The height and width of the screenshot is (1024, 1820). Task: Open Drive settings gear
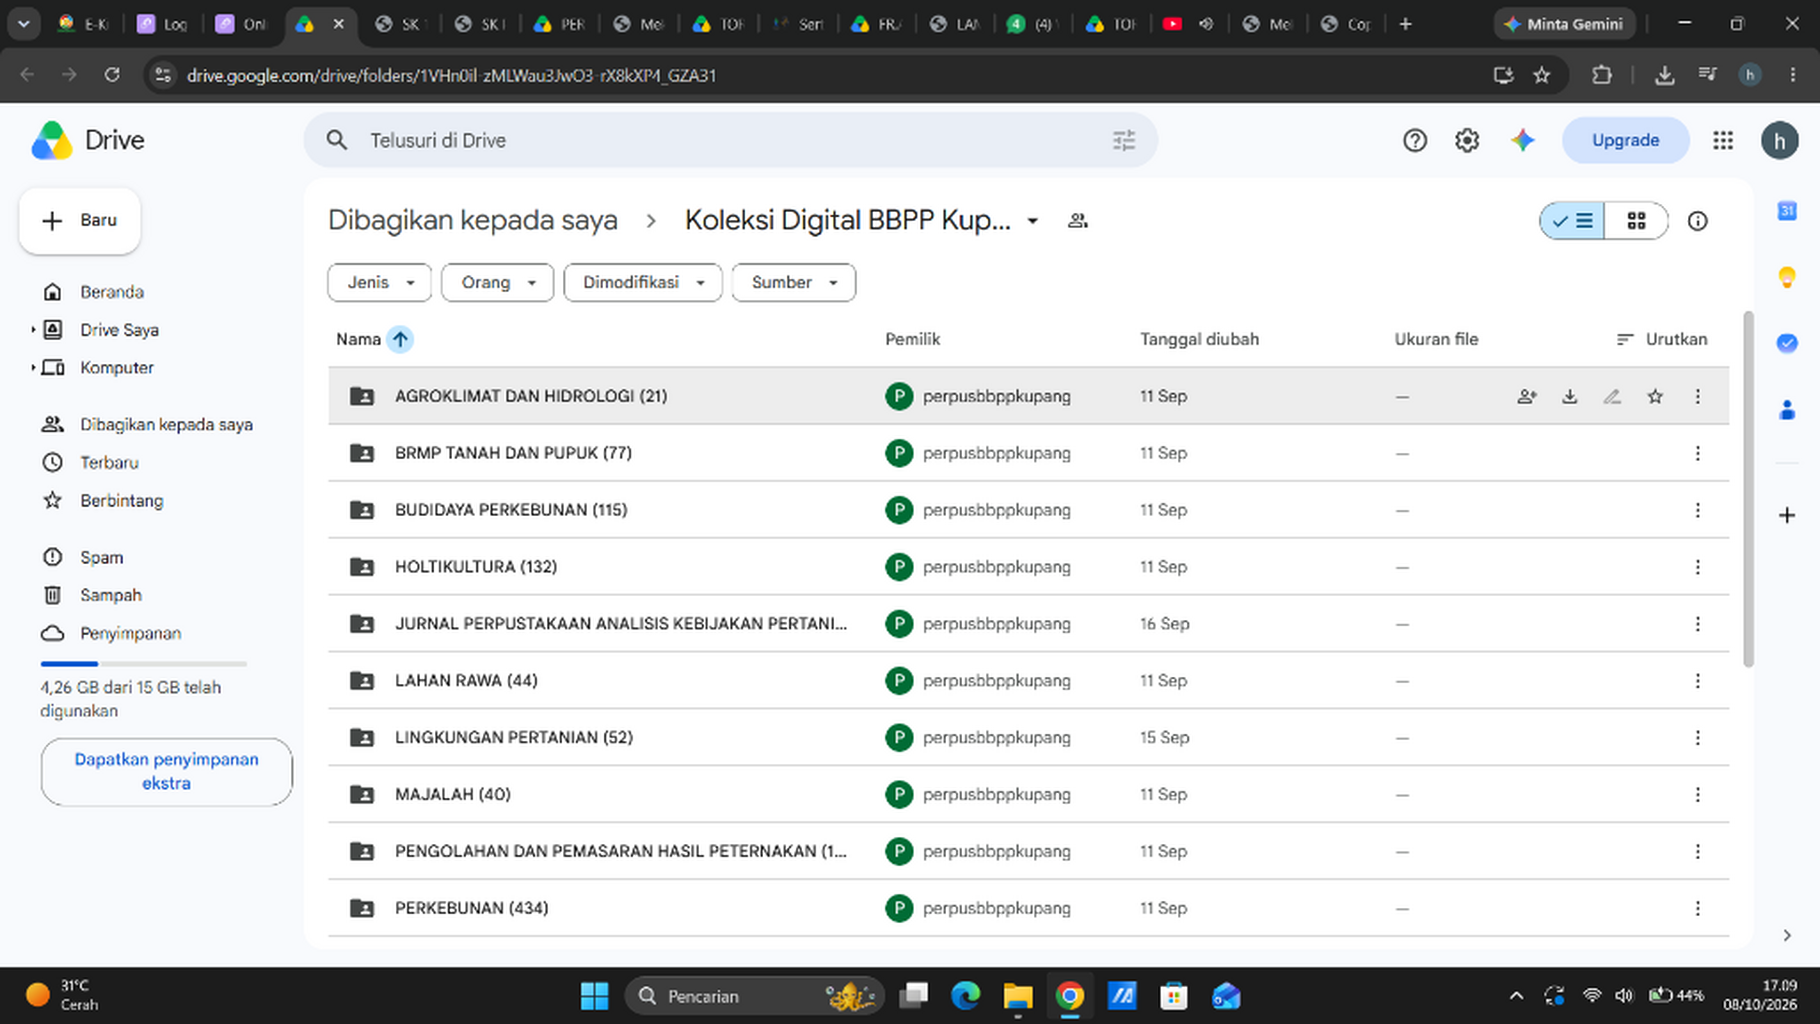[1467, 141]
